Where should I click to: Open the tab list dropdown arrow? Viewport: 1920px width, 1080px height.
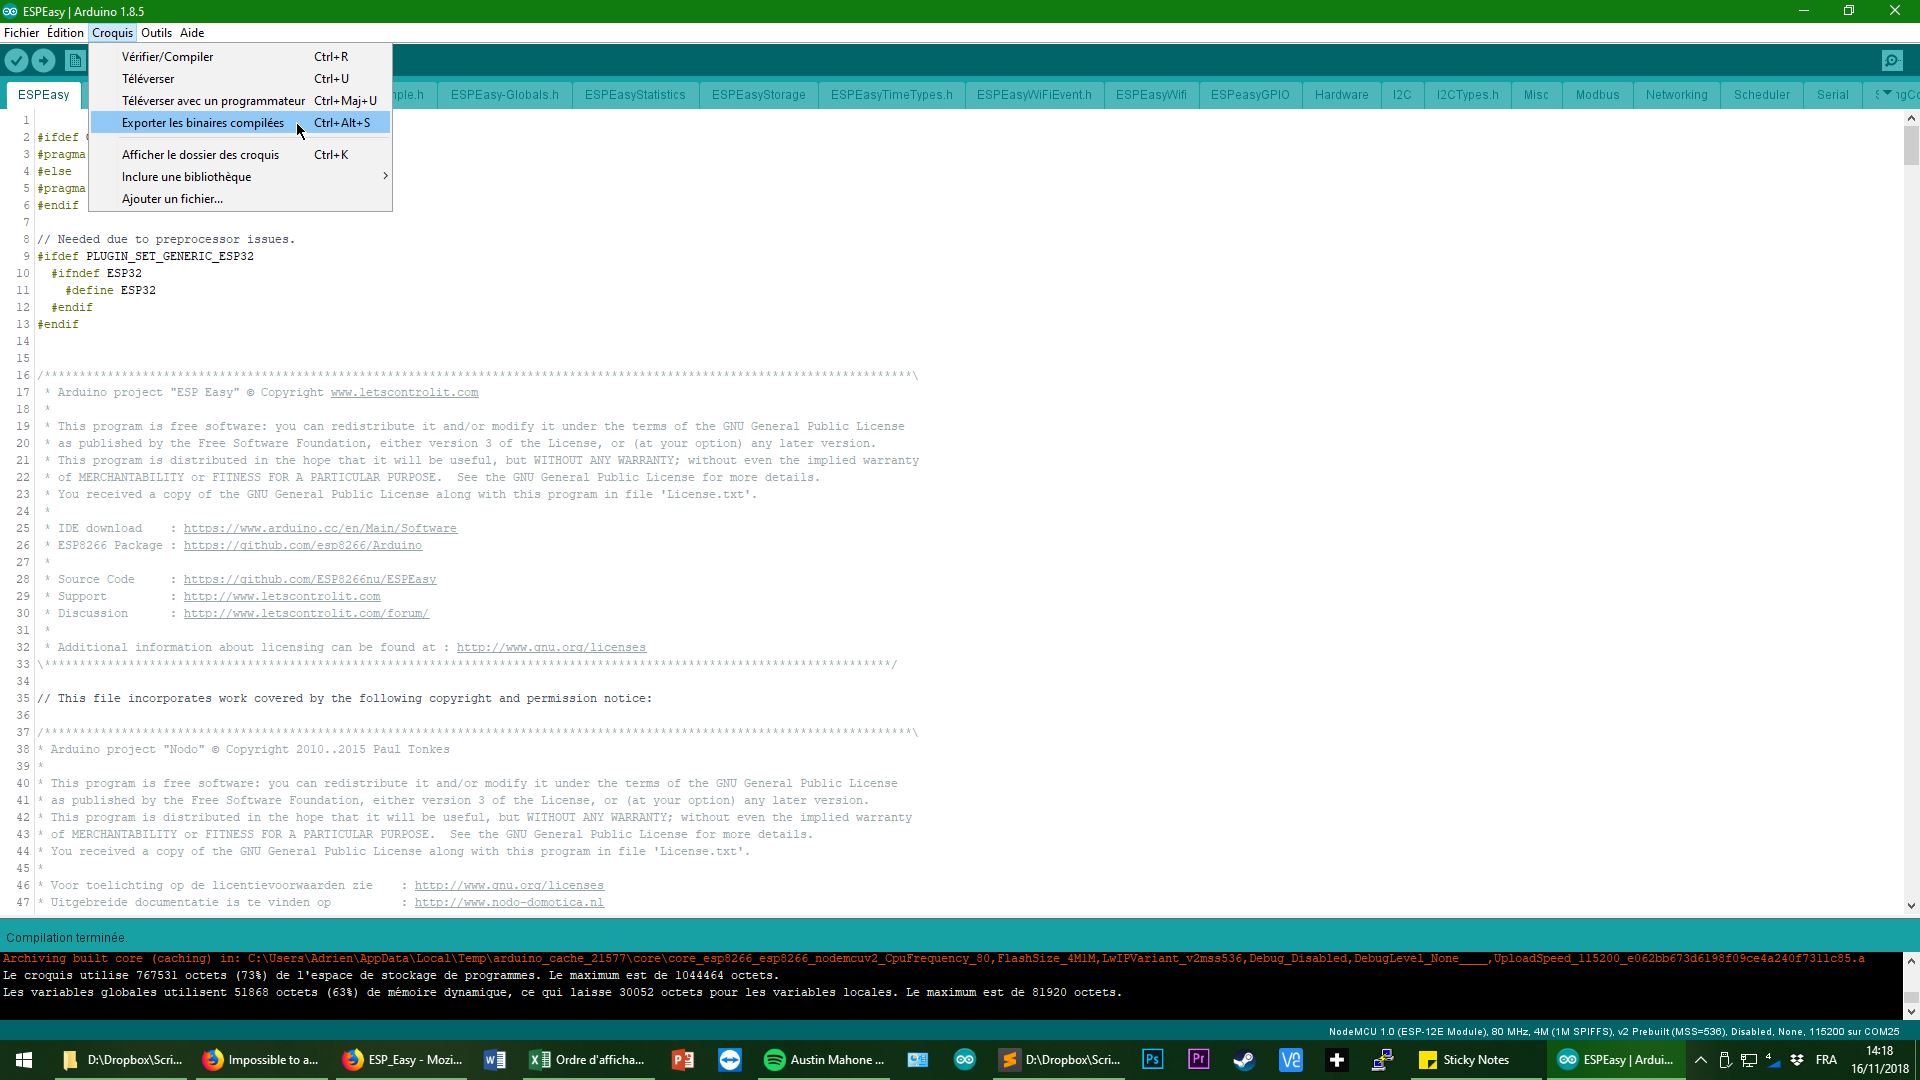click(x=1887, y=94)
